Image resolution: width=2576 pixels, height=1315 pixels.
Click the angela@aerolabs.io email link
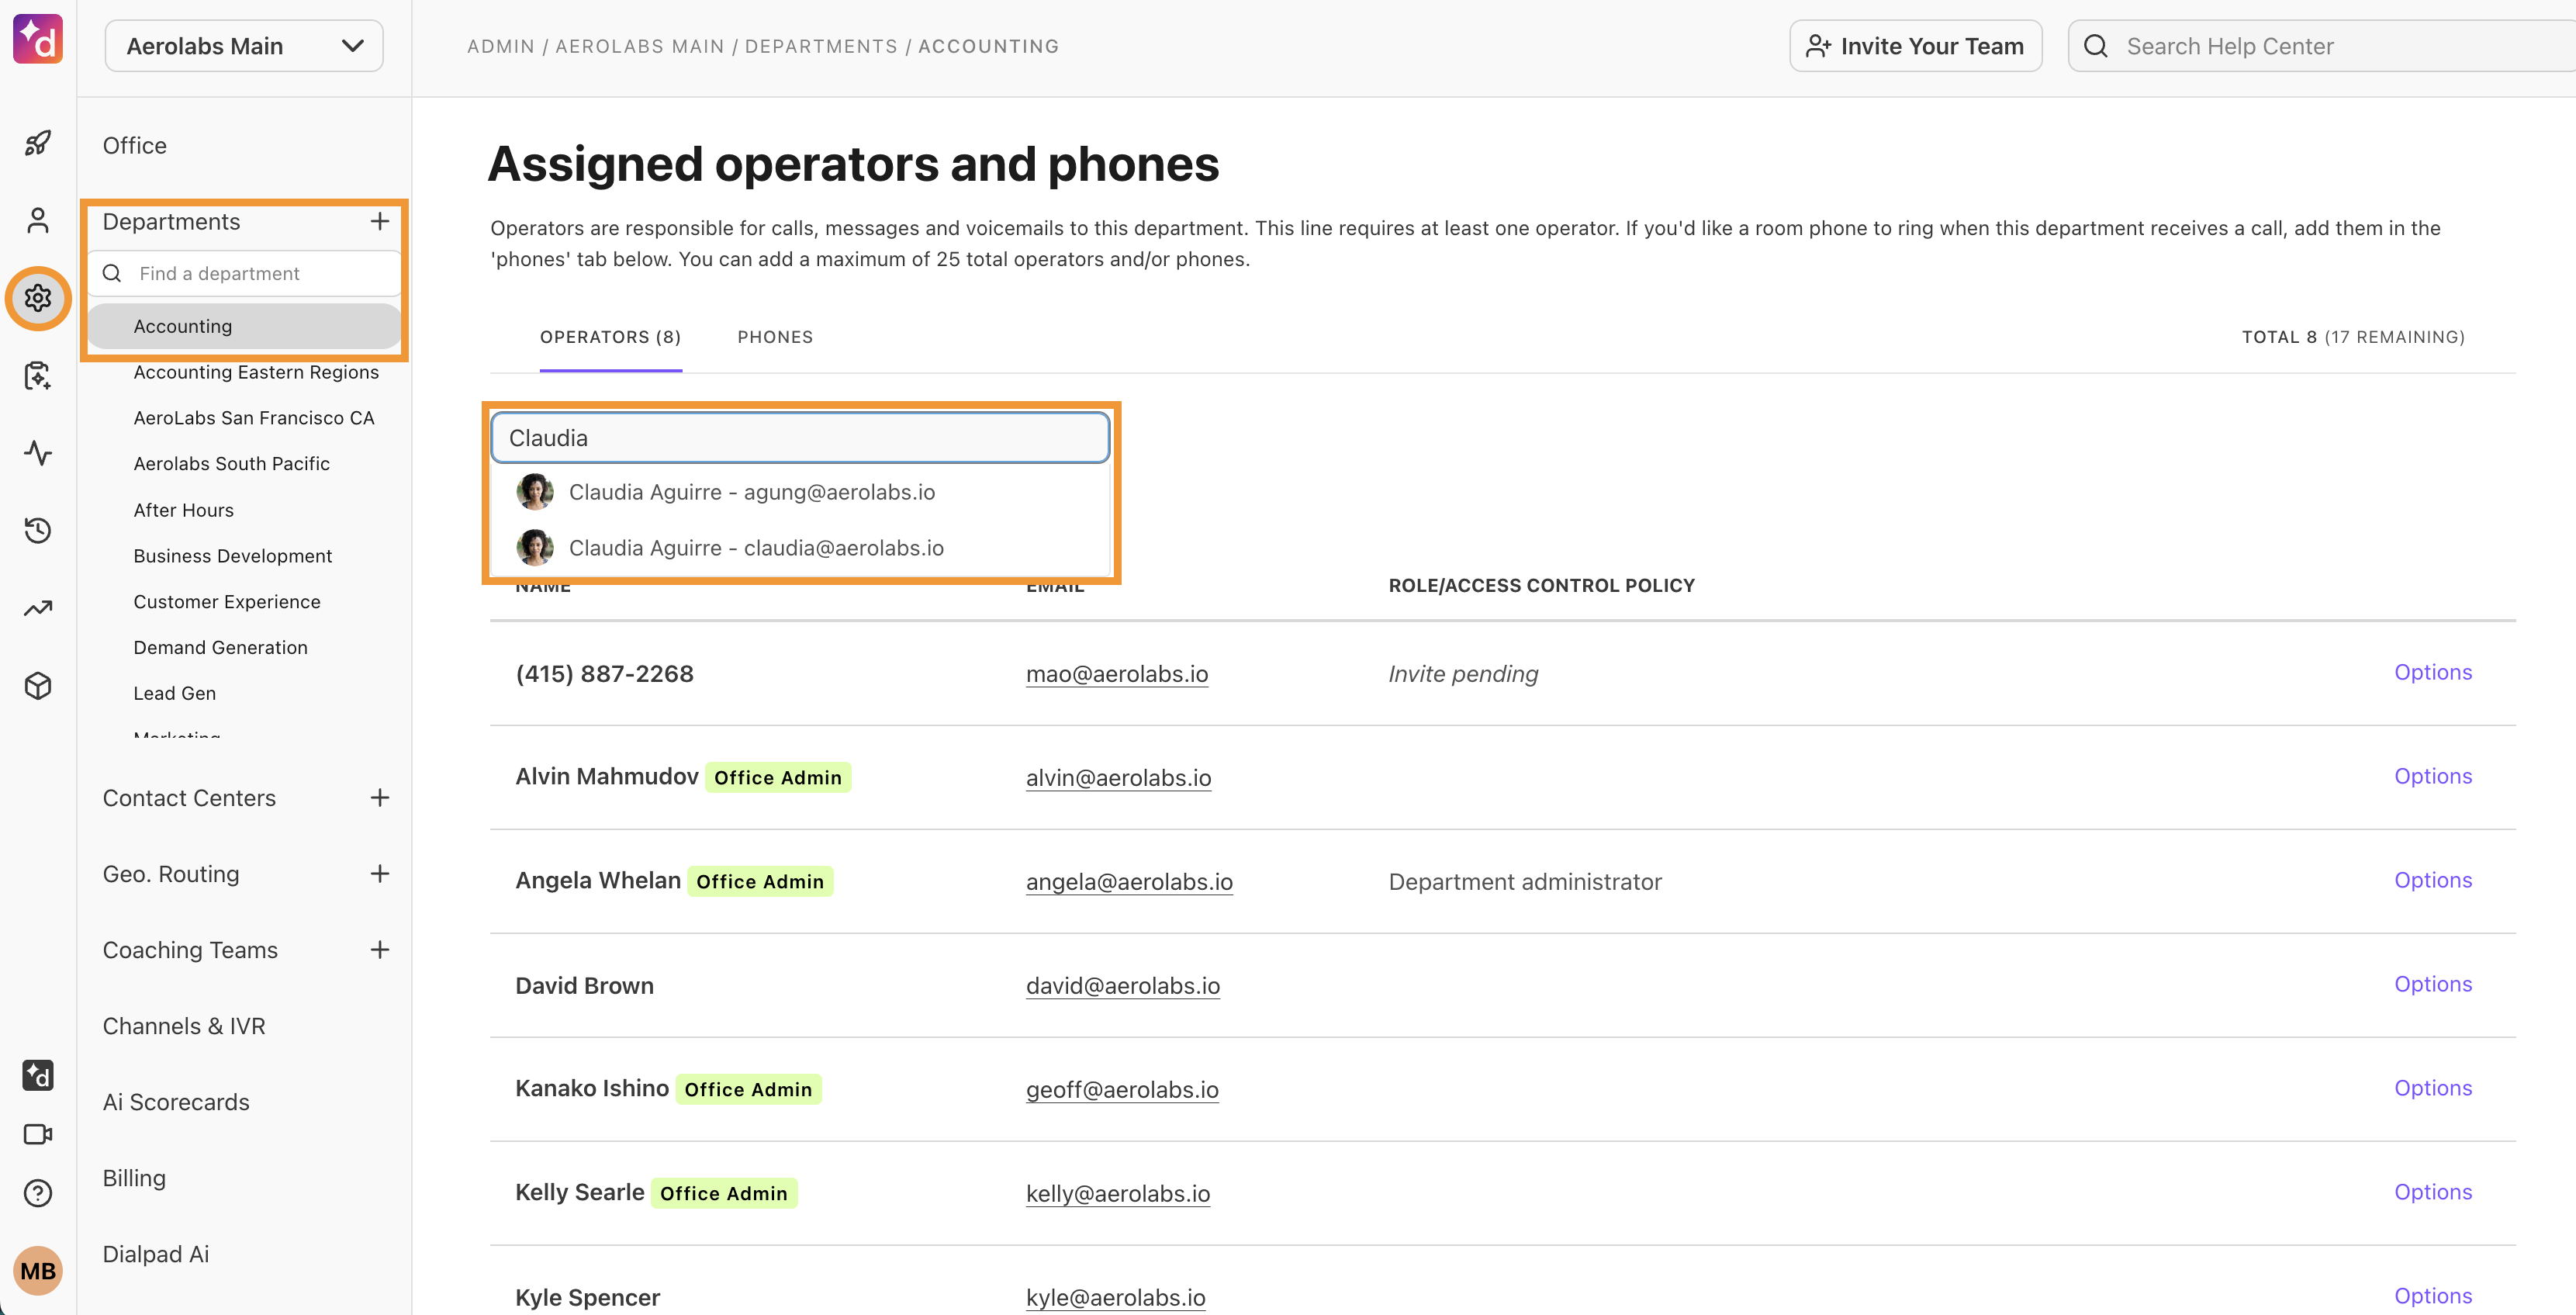coord(1129,882)
